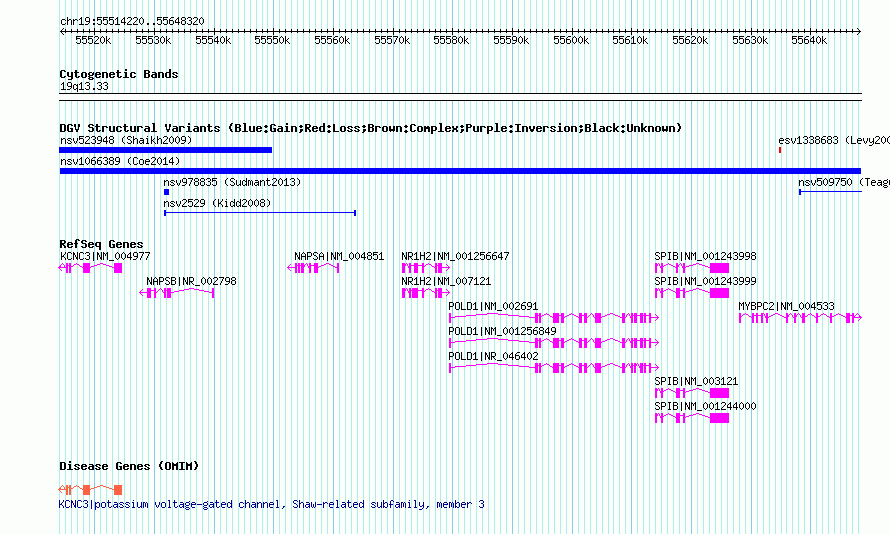This screenshot has width=890, height=534.
Task: Click the NAPSB|NR_002798 gene glyph
Action: [x=177, y=293]
